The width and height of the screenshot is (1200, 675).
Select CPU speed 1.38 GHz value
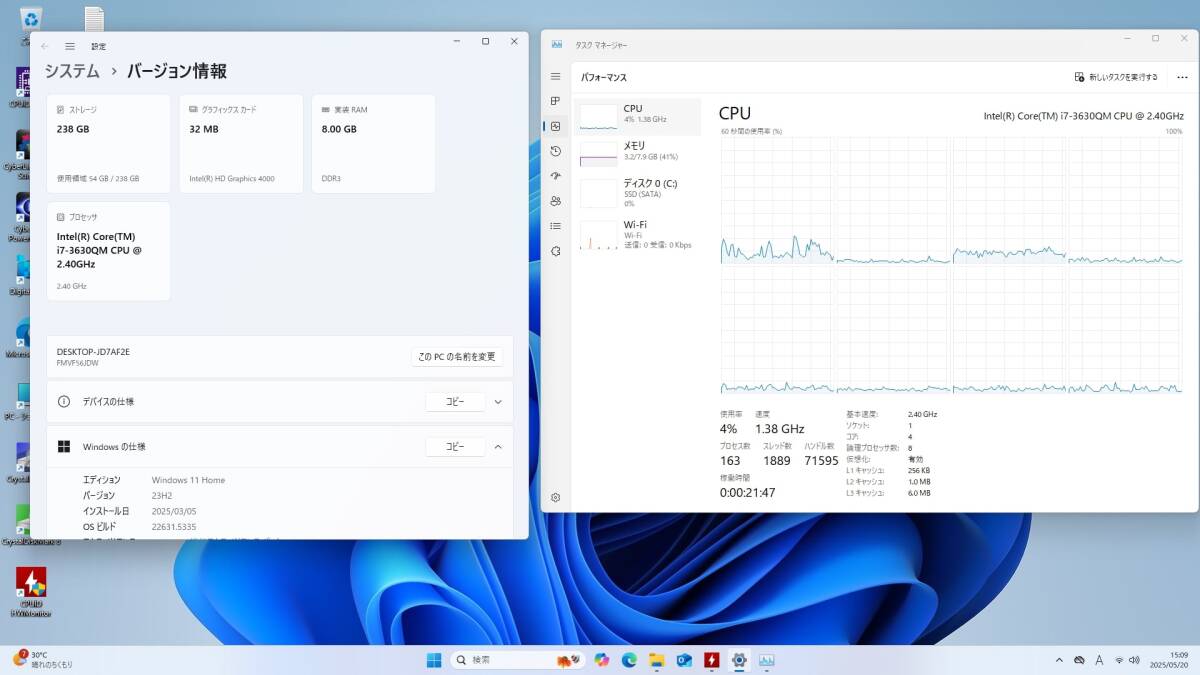coord(779,429)
